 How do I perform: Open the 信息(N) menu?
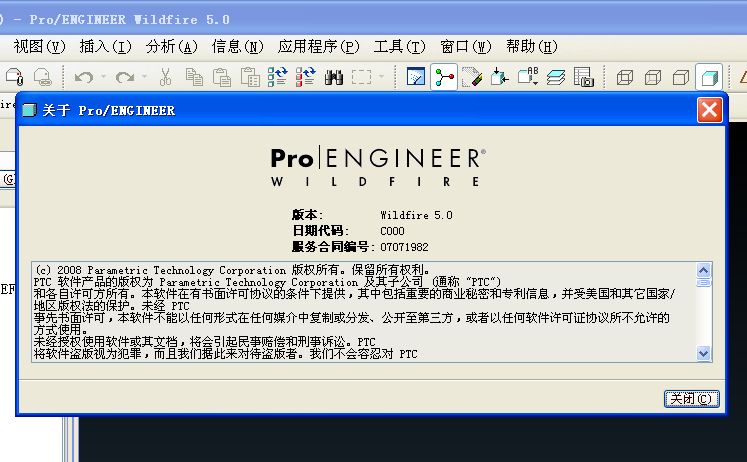(237, 47)
